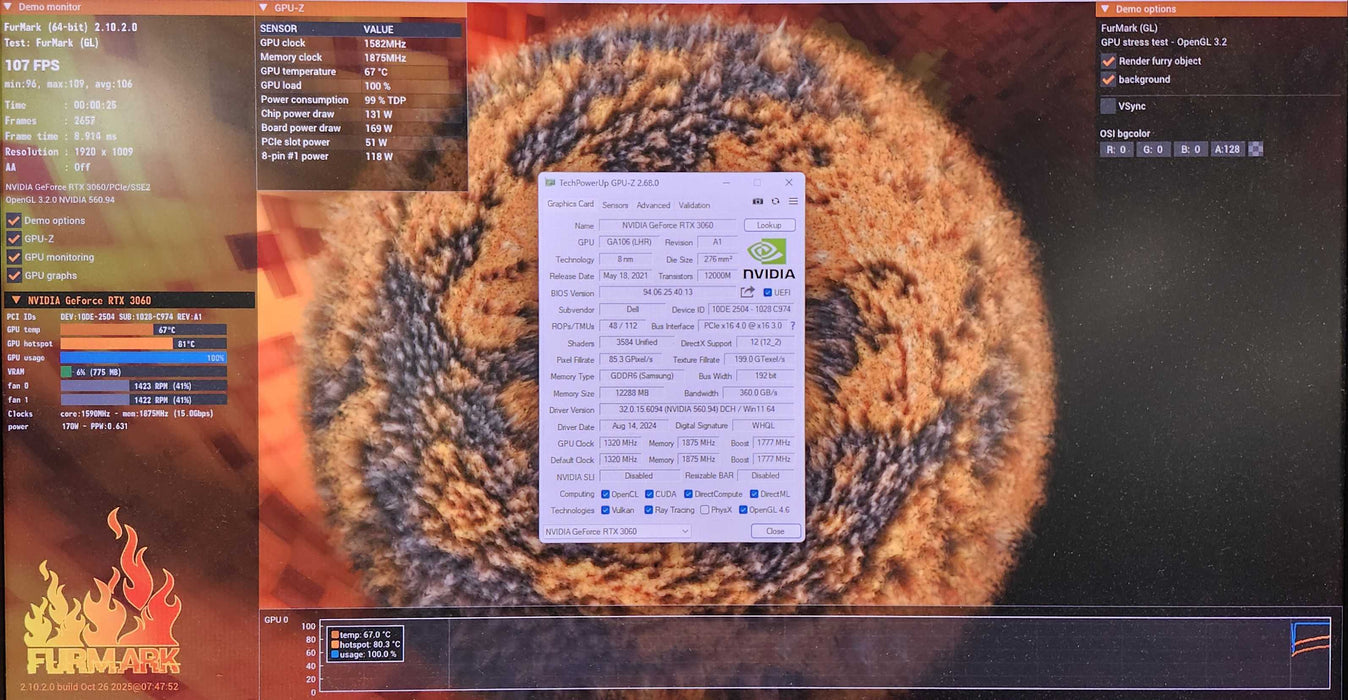
Task: Collapse the GPU-Z overlay panel
Action: (264, 7)
